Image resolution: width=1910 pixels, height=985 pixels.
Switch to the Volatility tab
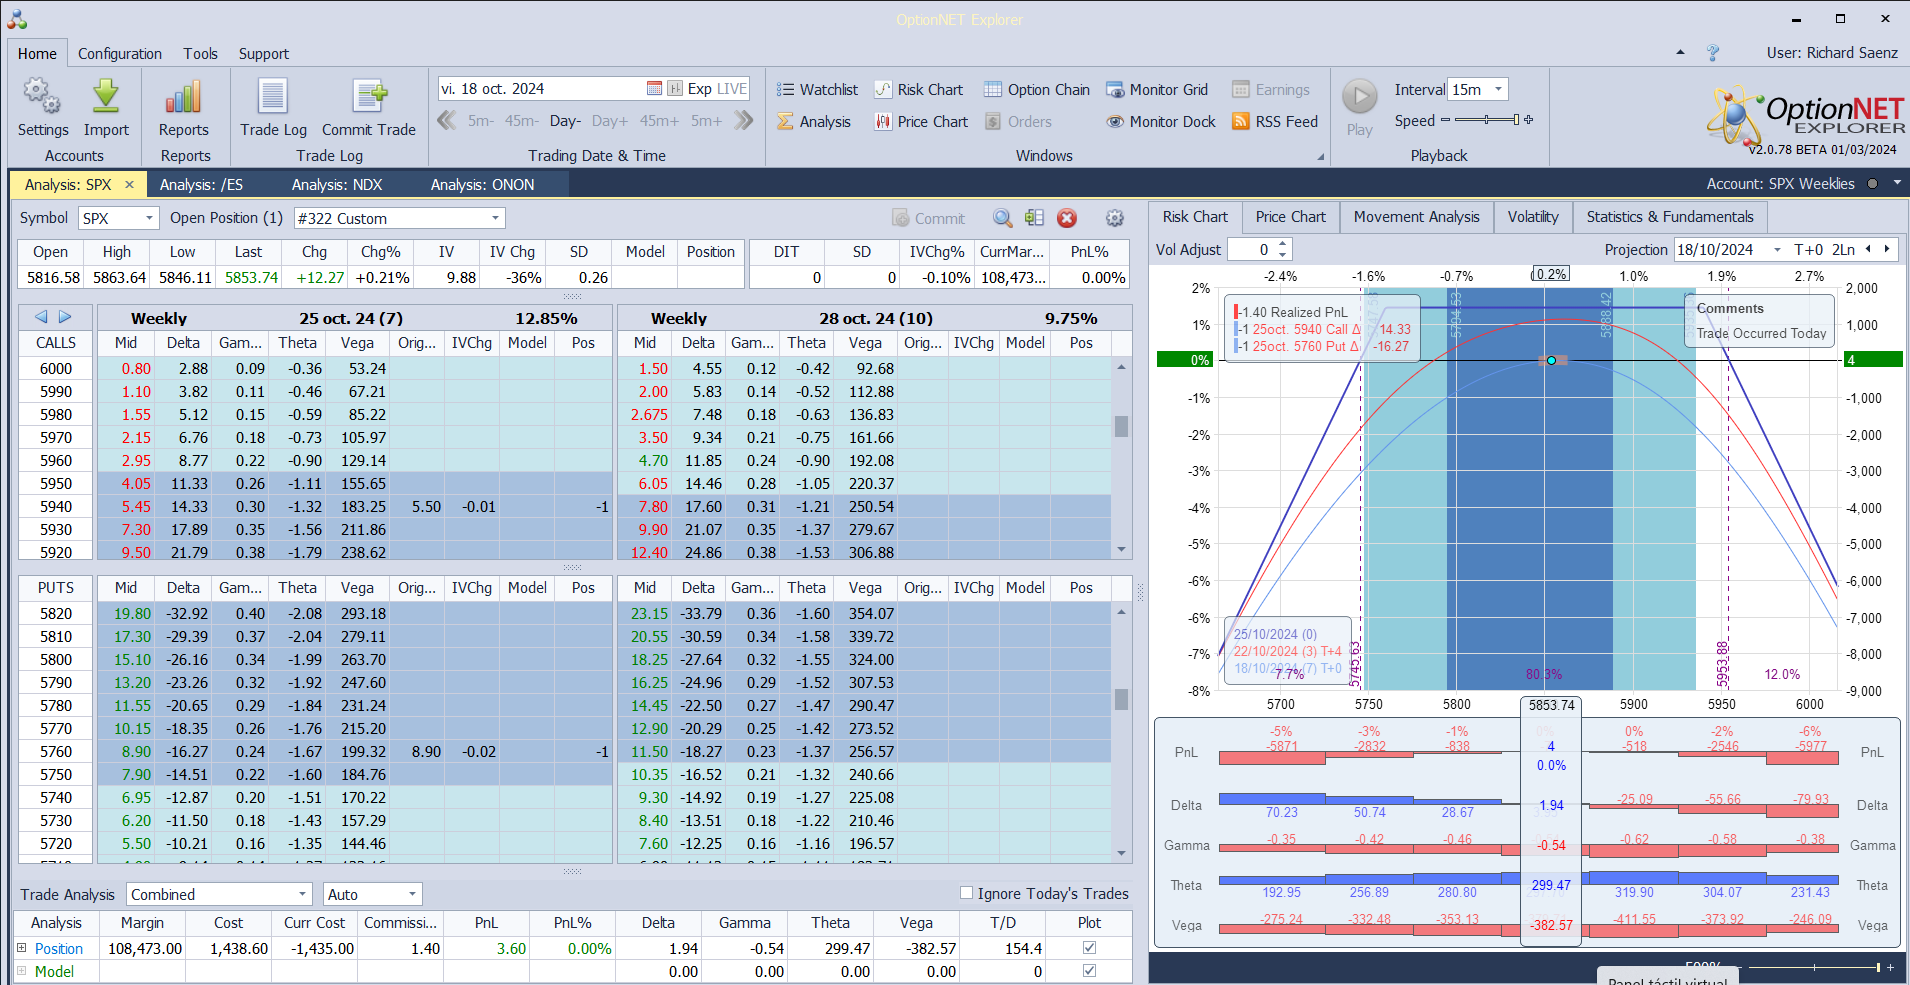[x=1533, y=217]
